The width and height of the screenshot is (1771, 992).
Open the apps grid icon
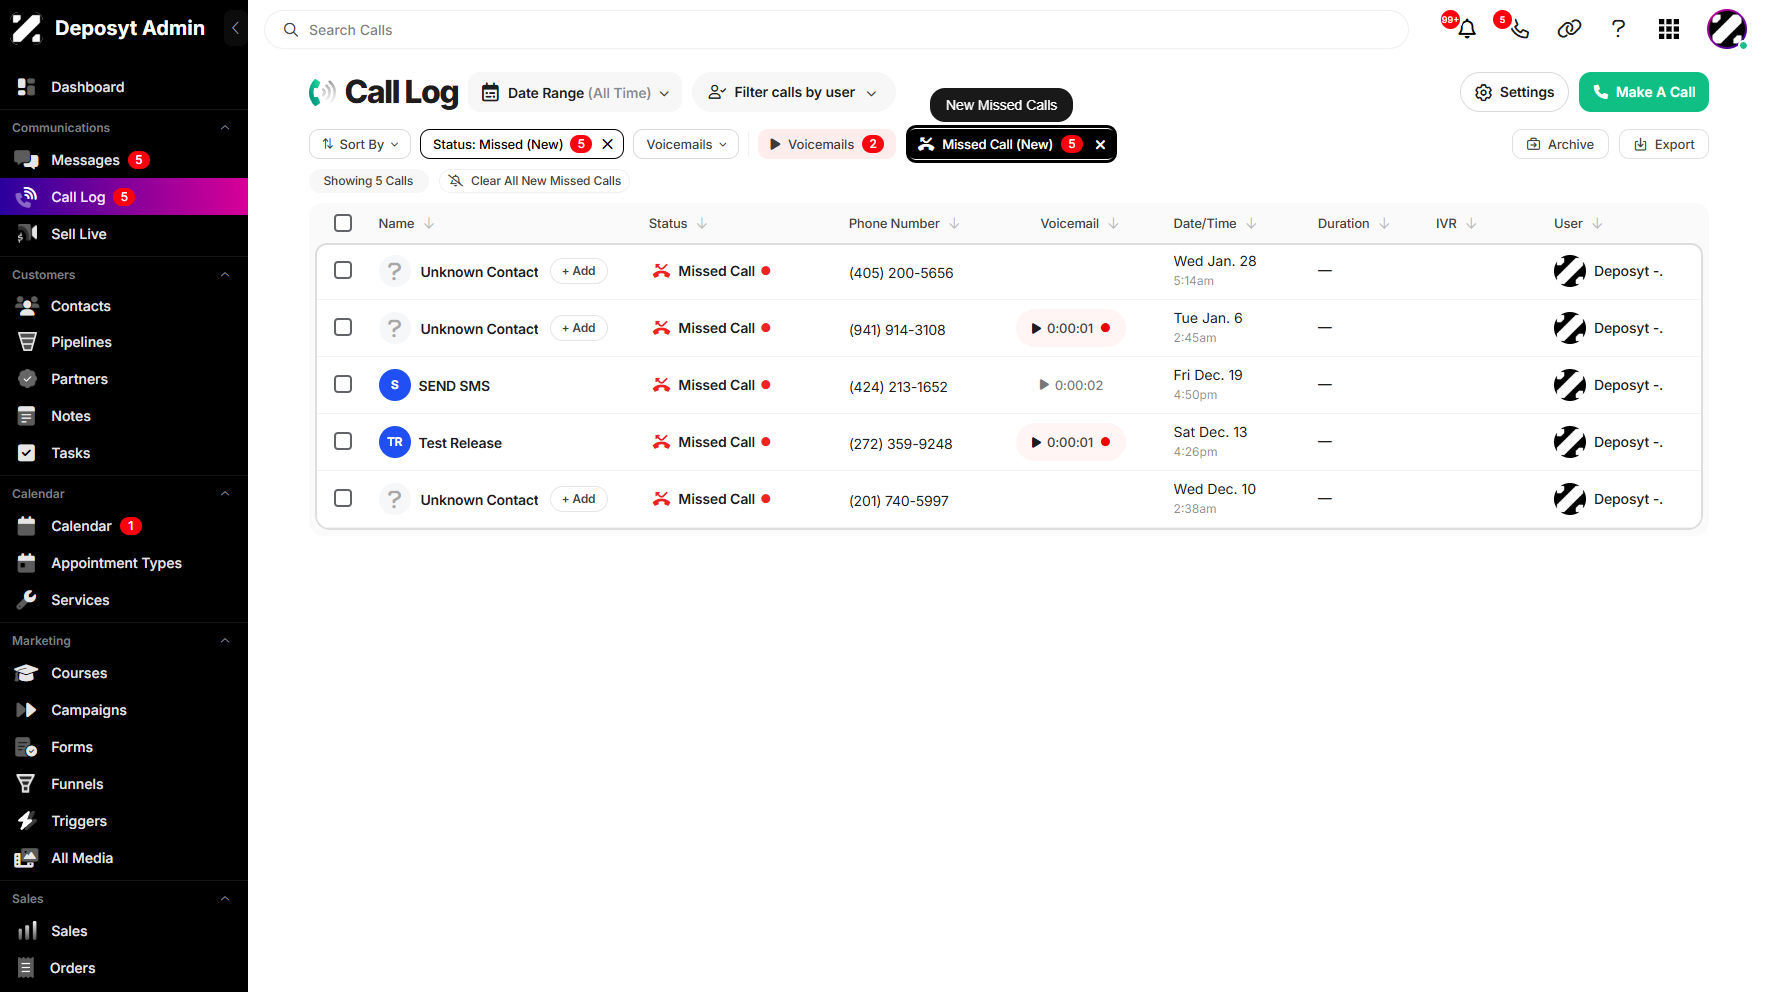click(x=1668, y=29)
